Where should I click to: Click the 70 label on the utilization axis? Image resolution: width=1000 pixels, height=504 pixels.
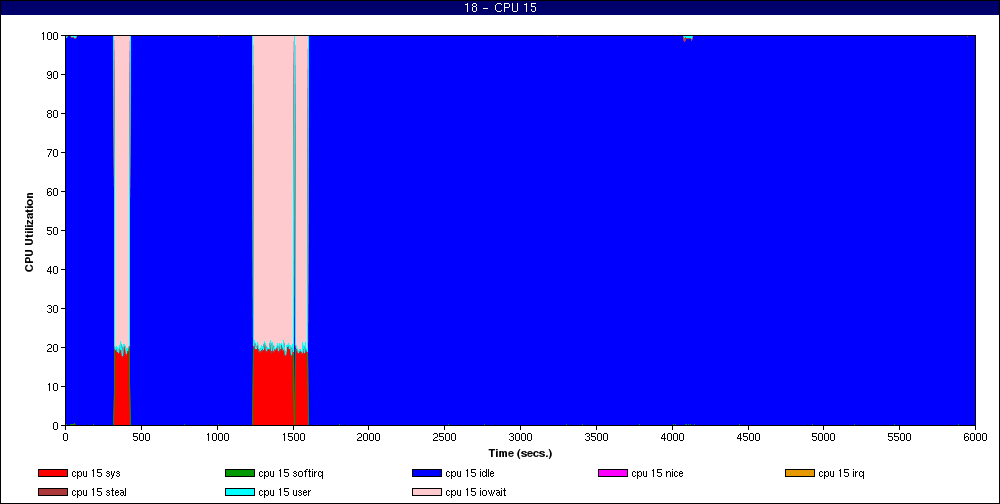click(x=54, y=152)
